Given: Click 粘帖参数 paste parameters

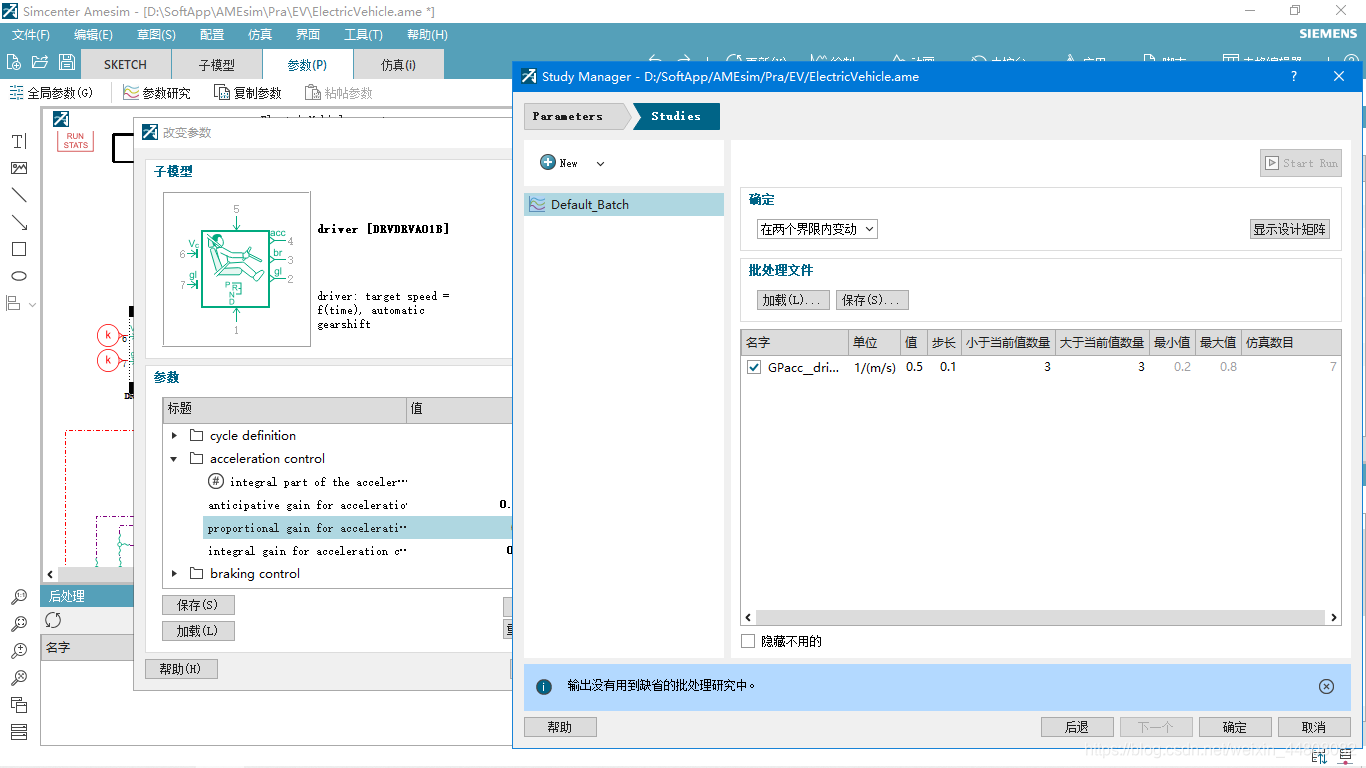Looking at the screenshot, I should pyautogui.click(x=339, y=93).
